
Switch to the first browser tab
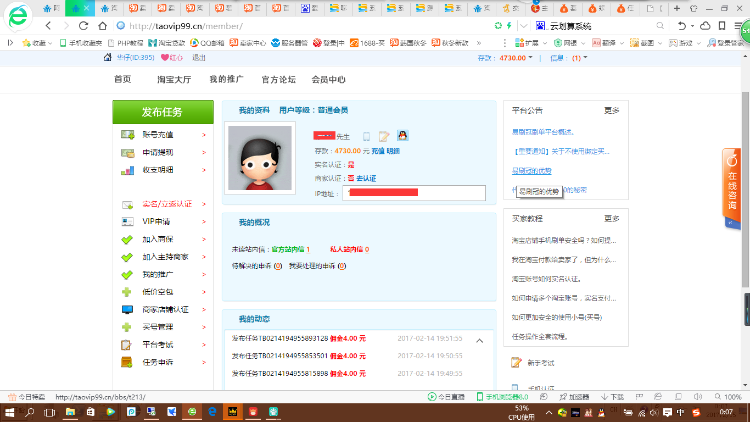tap(52, 8)
